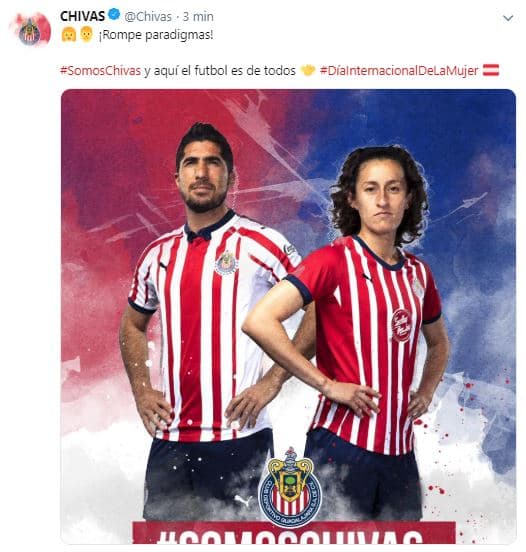Click the woman face emoji

coord(69,35)
